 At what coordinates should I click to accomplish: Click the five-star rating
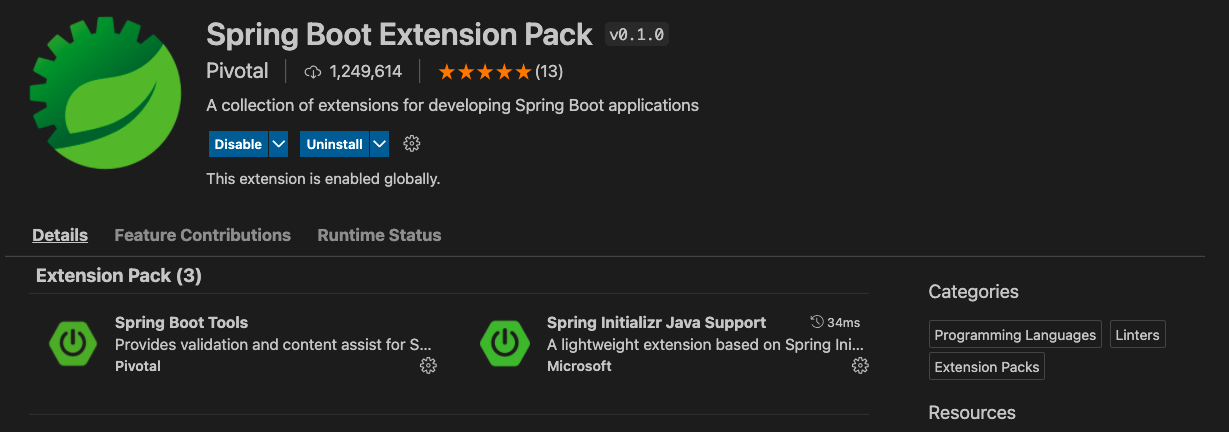point(484,71)
